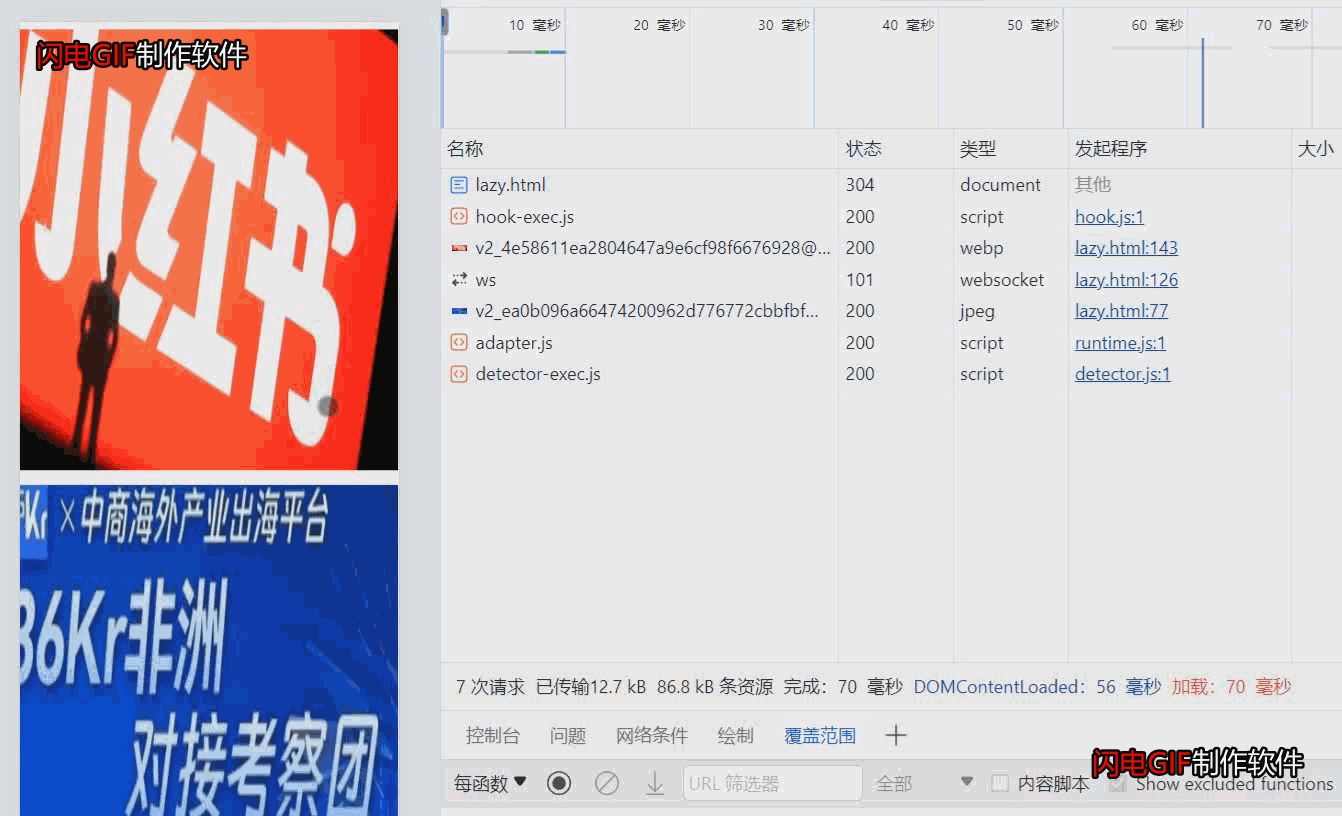
Task: Switch to the 问题 tab
Action: [568, 736]
